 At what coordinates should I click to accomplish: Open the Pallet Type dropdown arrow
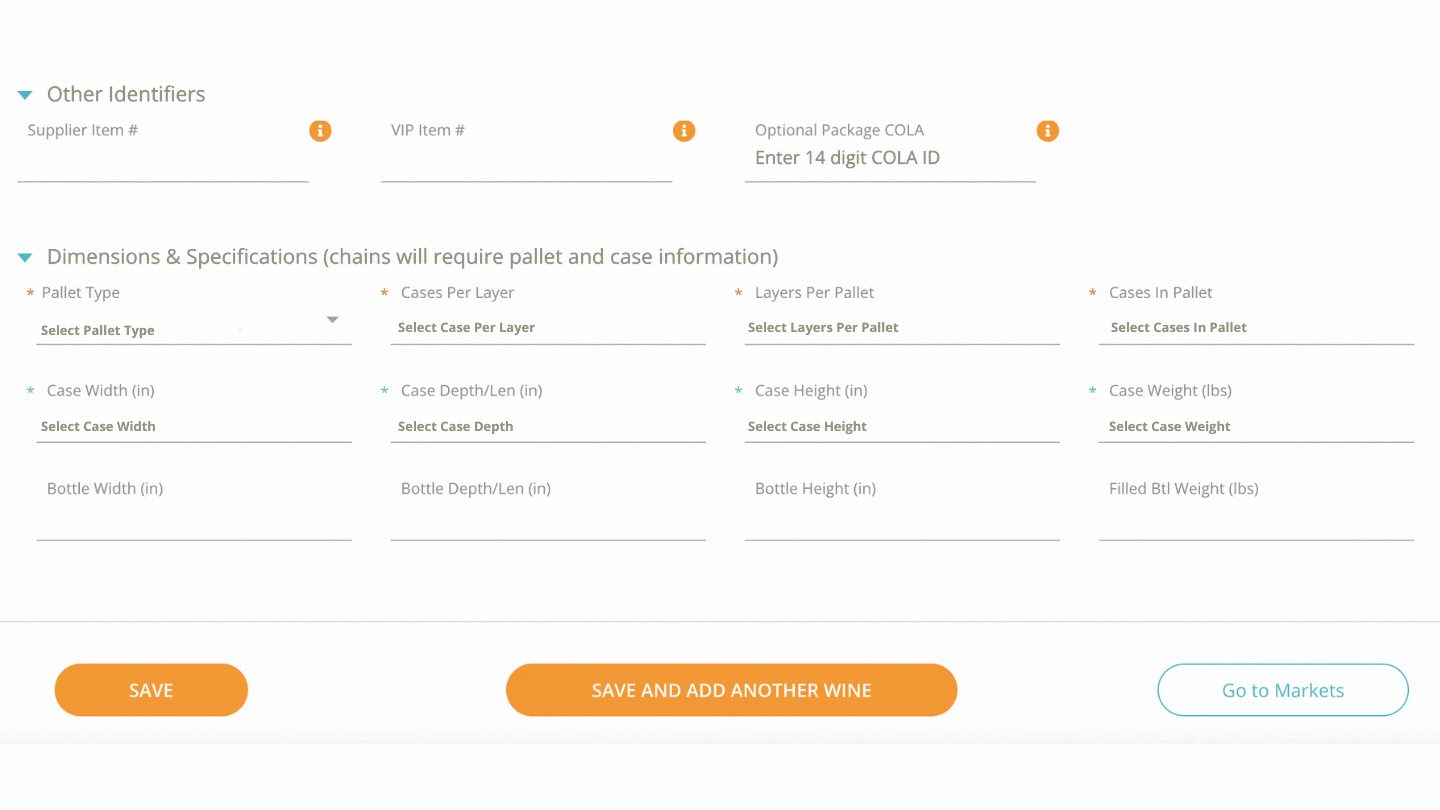[x=332, y=318]
